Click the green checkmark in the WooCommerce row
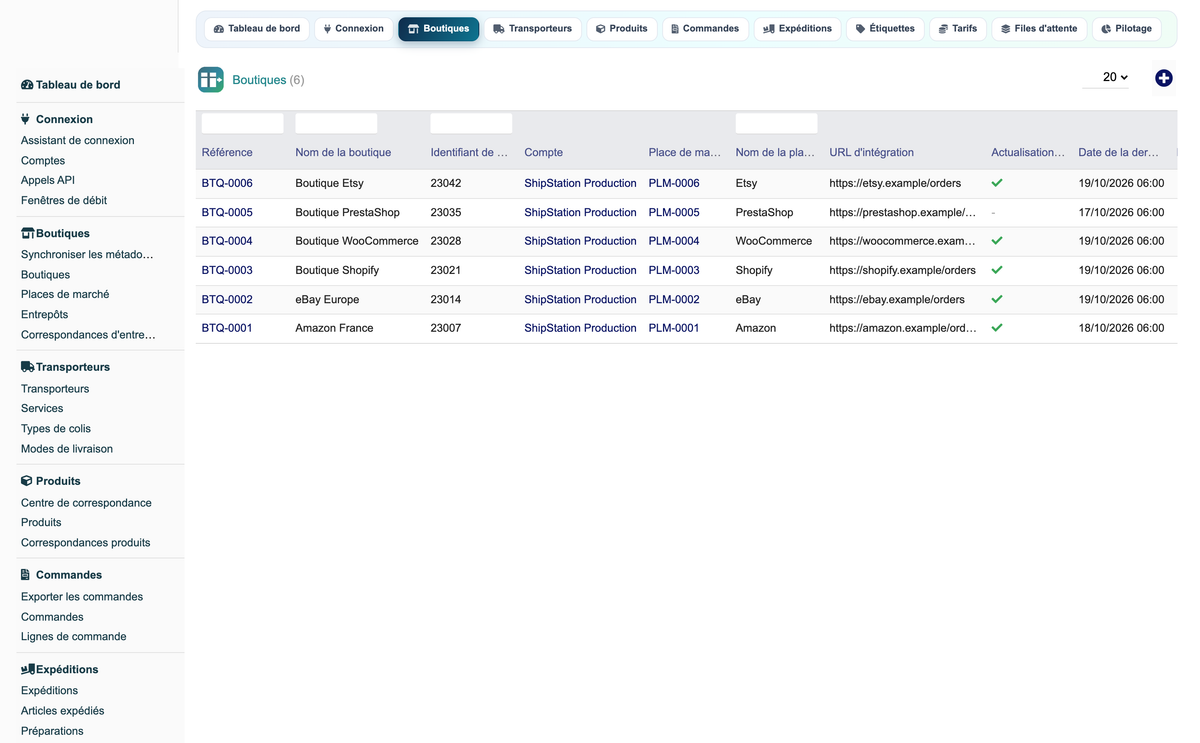The image size is (1200, 743). point(997,241)
